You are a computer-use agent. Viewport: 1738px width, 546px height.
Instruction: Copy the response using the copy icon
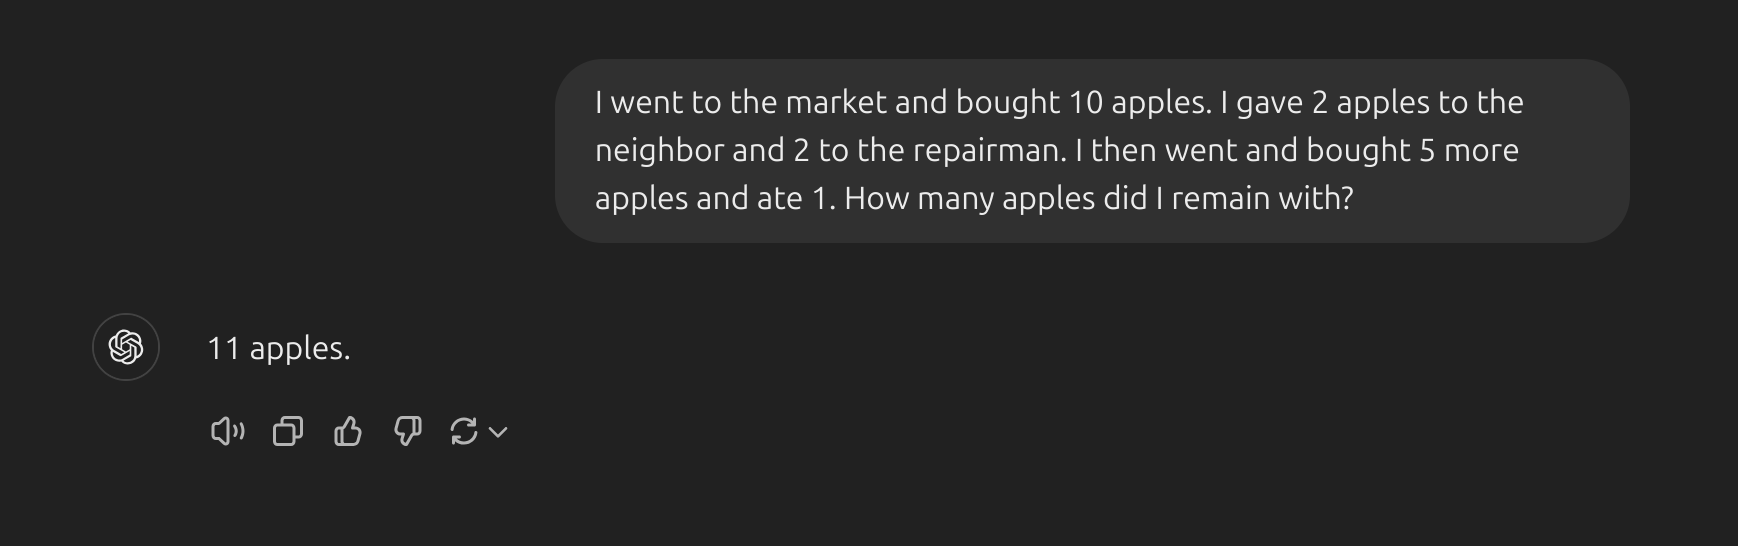[x=288, y=432]
